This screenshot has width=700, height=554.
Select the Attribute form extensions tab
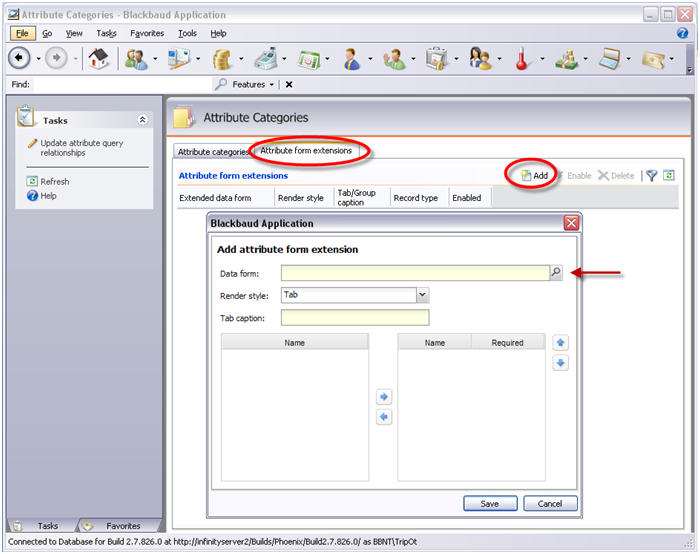coord(306,150)
